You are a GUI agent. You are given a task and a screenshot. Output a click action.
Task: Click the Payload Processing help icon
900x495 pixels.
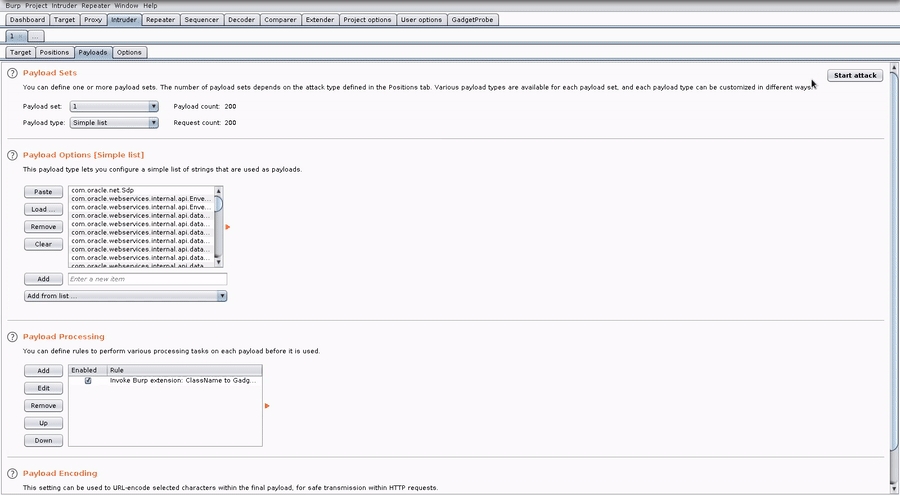pyautogui.click(x=12, y=337)
